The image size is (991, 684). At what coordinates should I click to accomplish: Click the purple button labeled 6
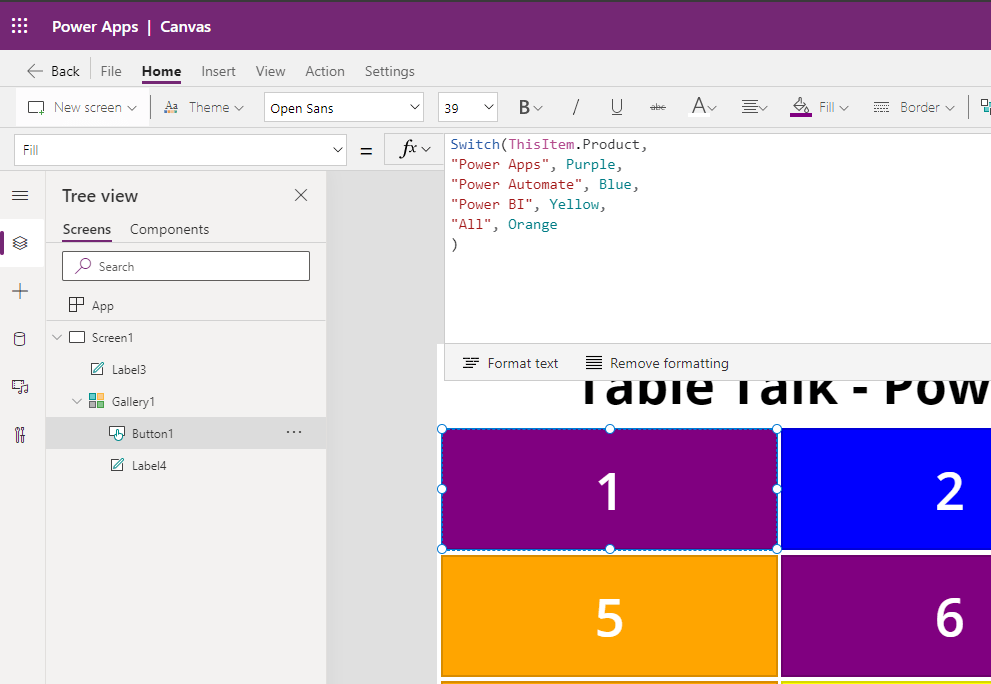click(x=886, y=616)
